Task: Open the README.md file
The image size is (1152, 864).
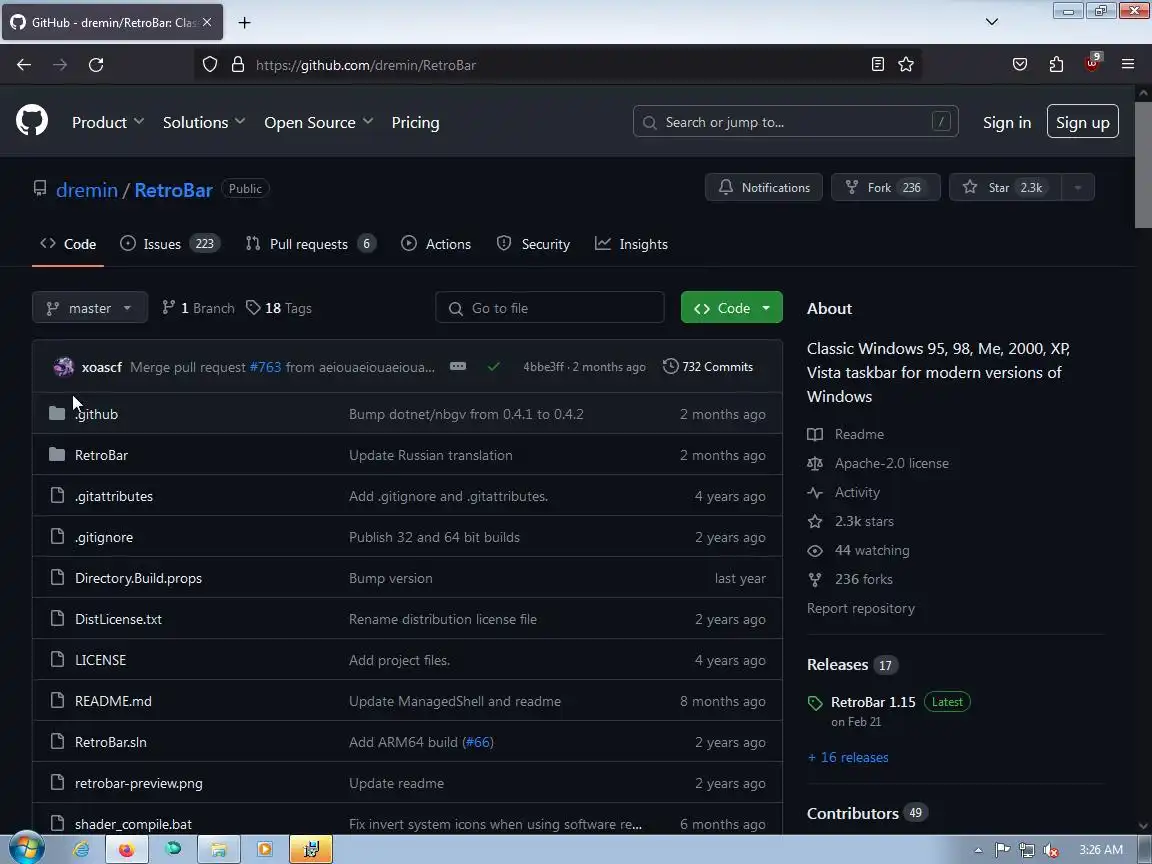Action: coord(113,701)
